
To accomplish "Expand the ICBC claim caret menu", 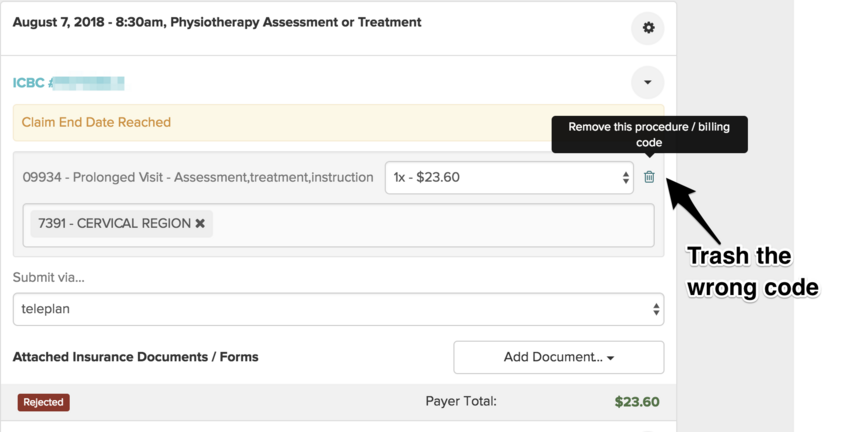I will (x=647, y=82).
